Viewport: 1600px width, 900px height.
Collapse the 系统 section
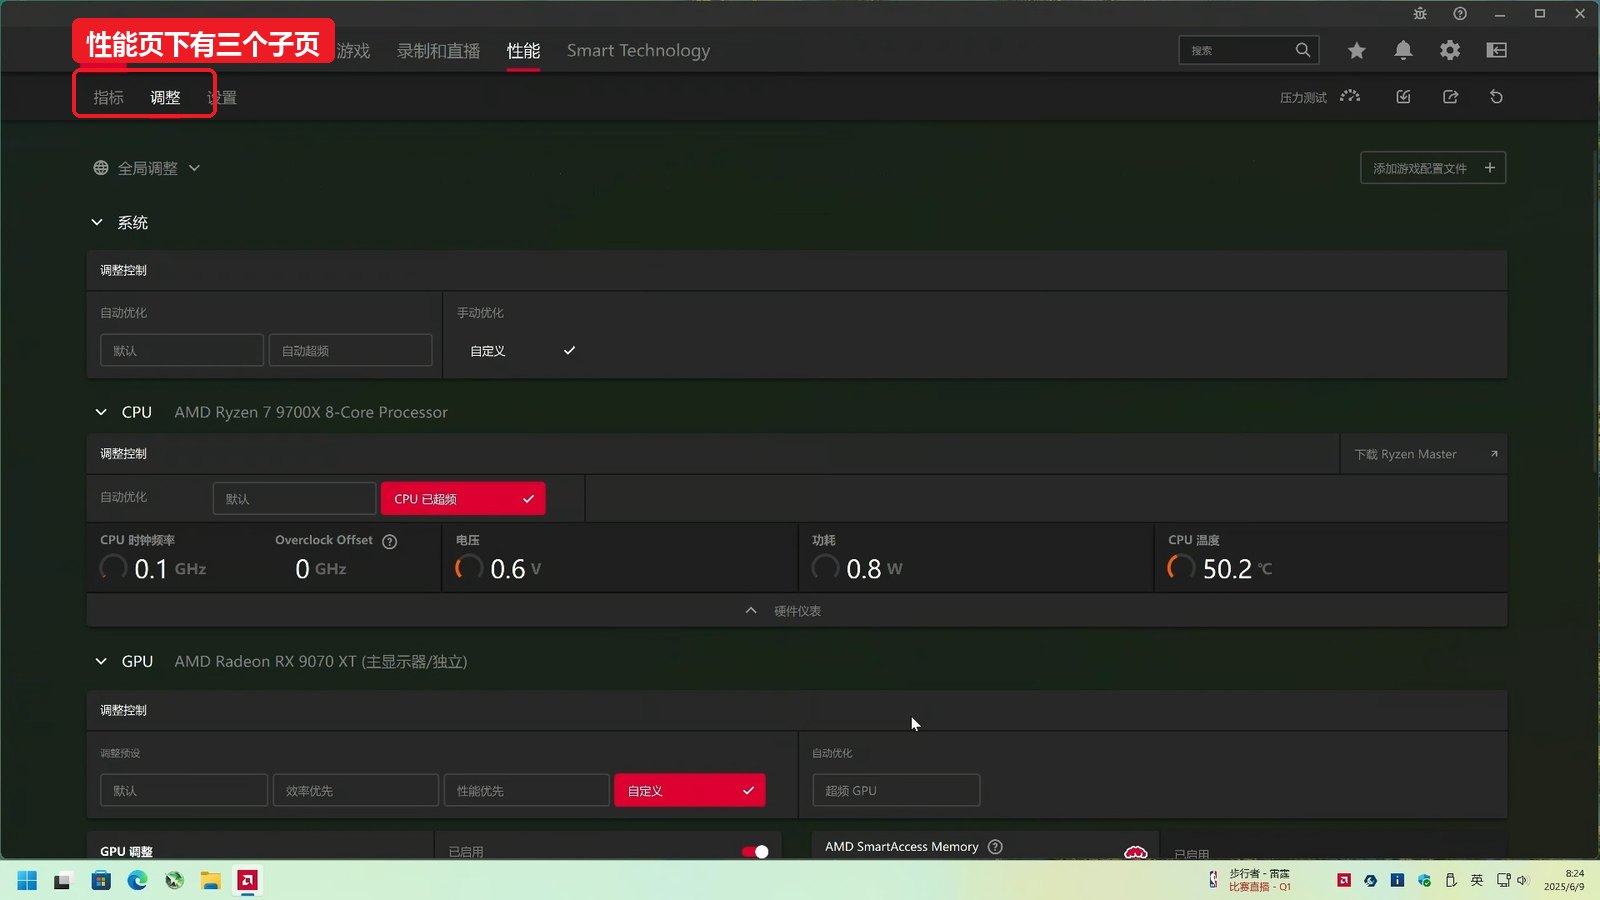[97, 222]
